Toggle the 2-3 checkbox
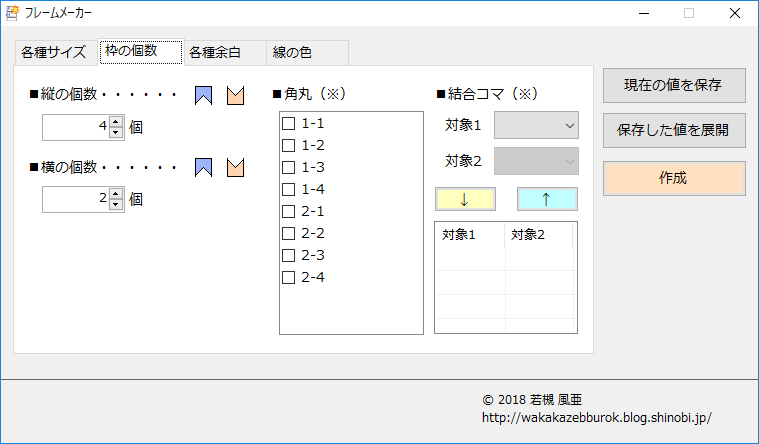 [289, 256]
